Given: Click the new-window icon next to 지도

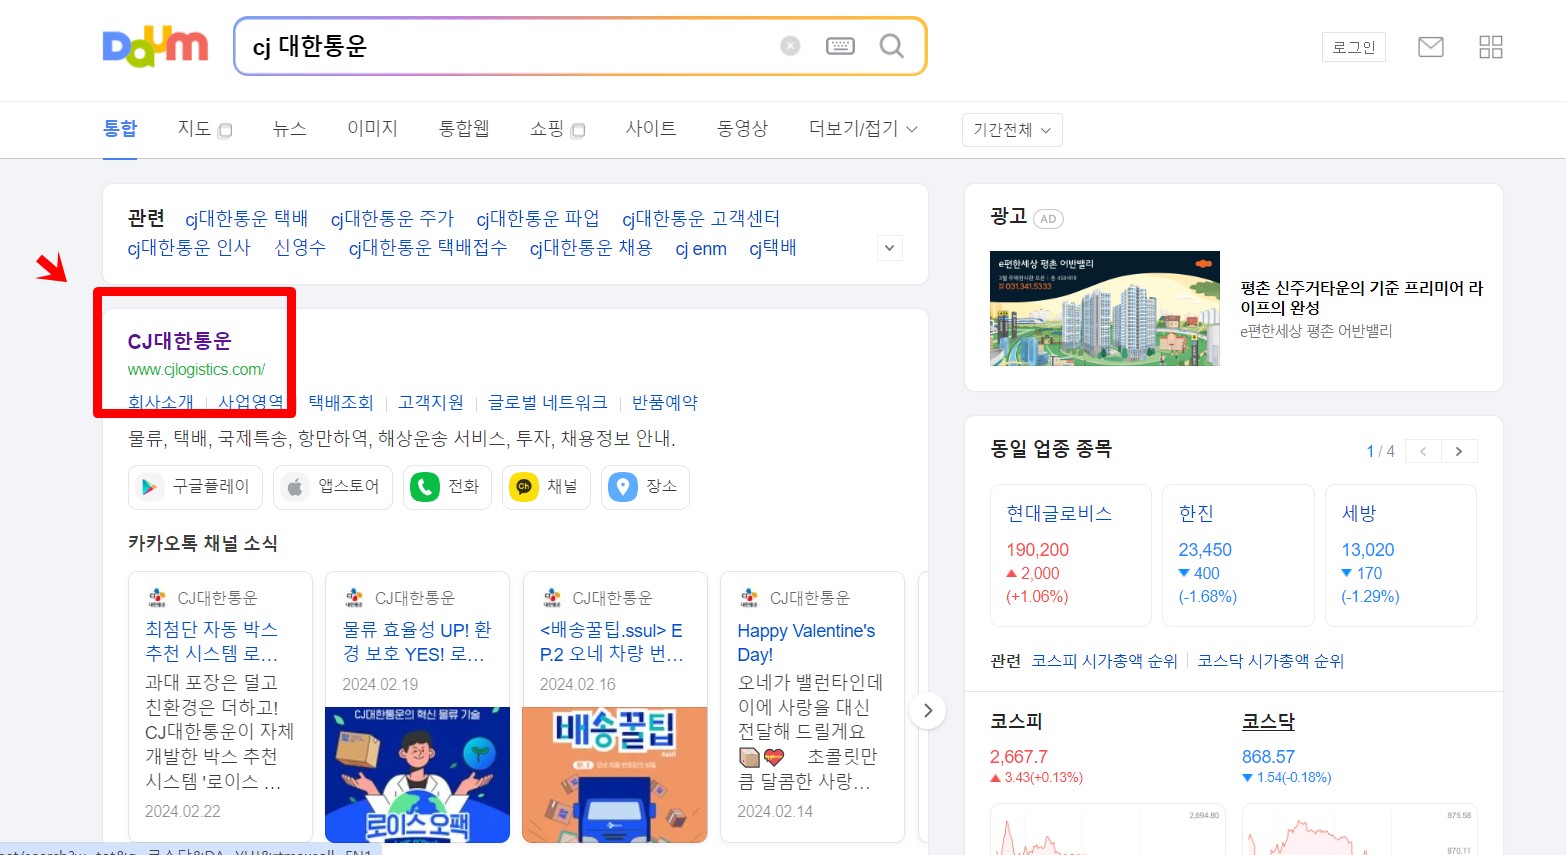Looking at the screenshot, I should point(225,130).
